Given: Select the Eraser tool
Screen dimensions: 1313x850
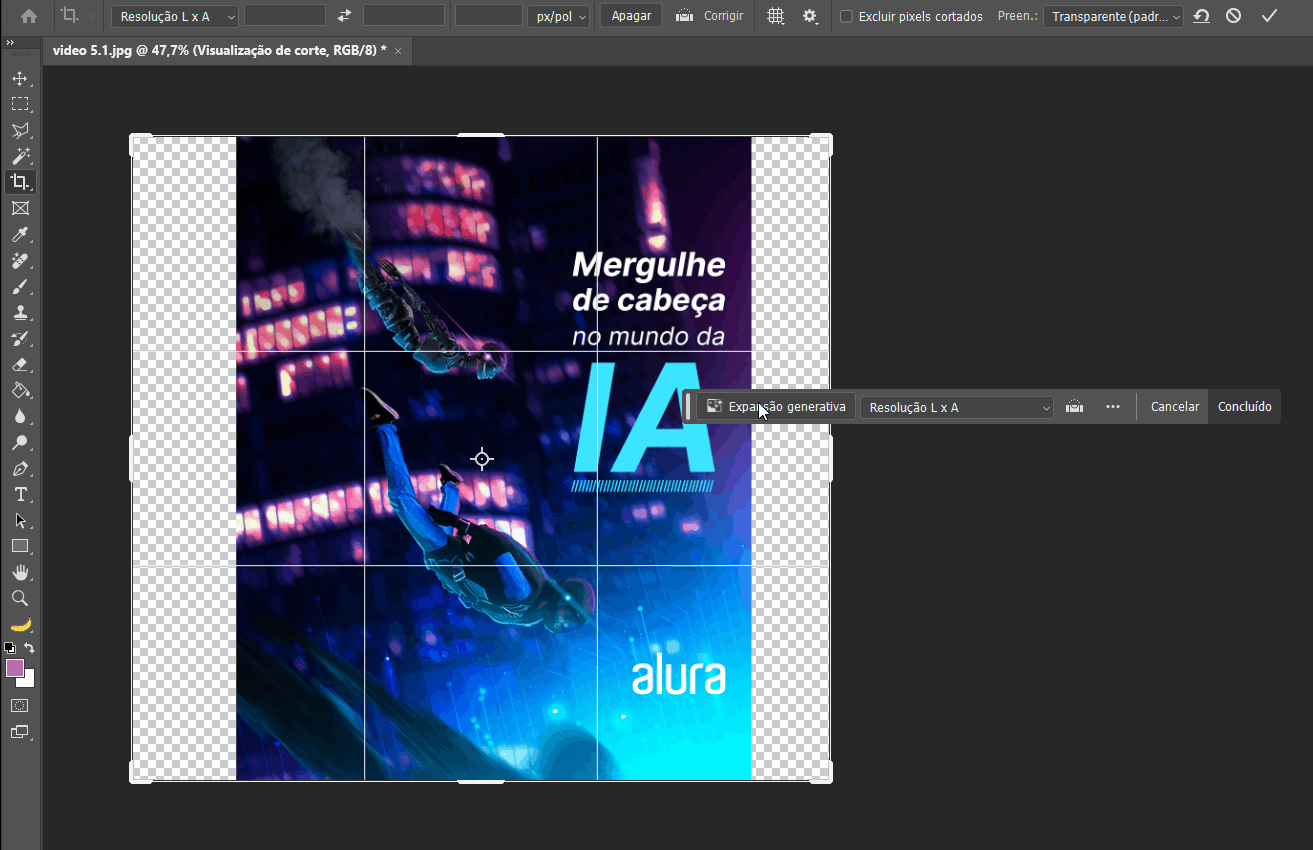Looking at the screenshot, I should tap(19, 364).
